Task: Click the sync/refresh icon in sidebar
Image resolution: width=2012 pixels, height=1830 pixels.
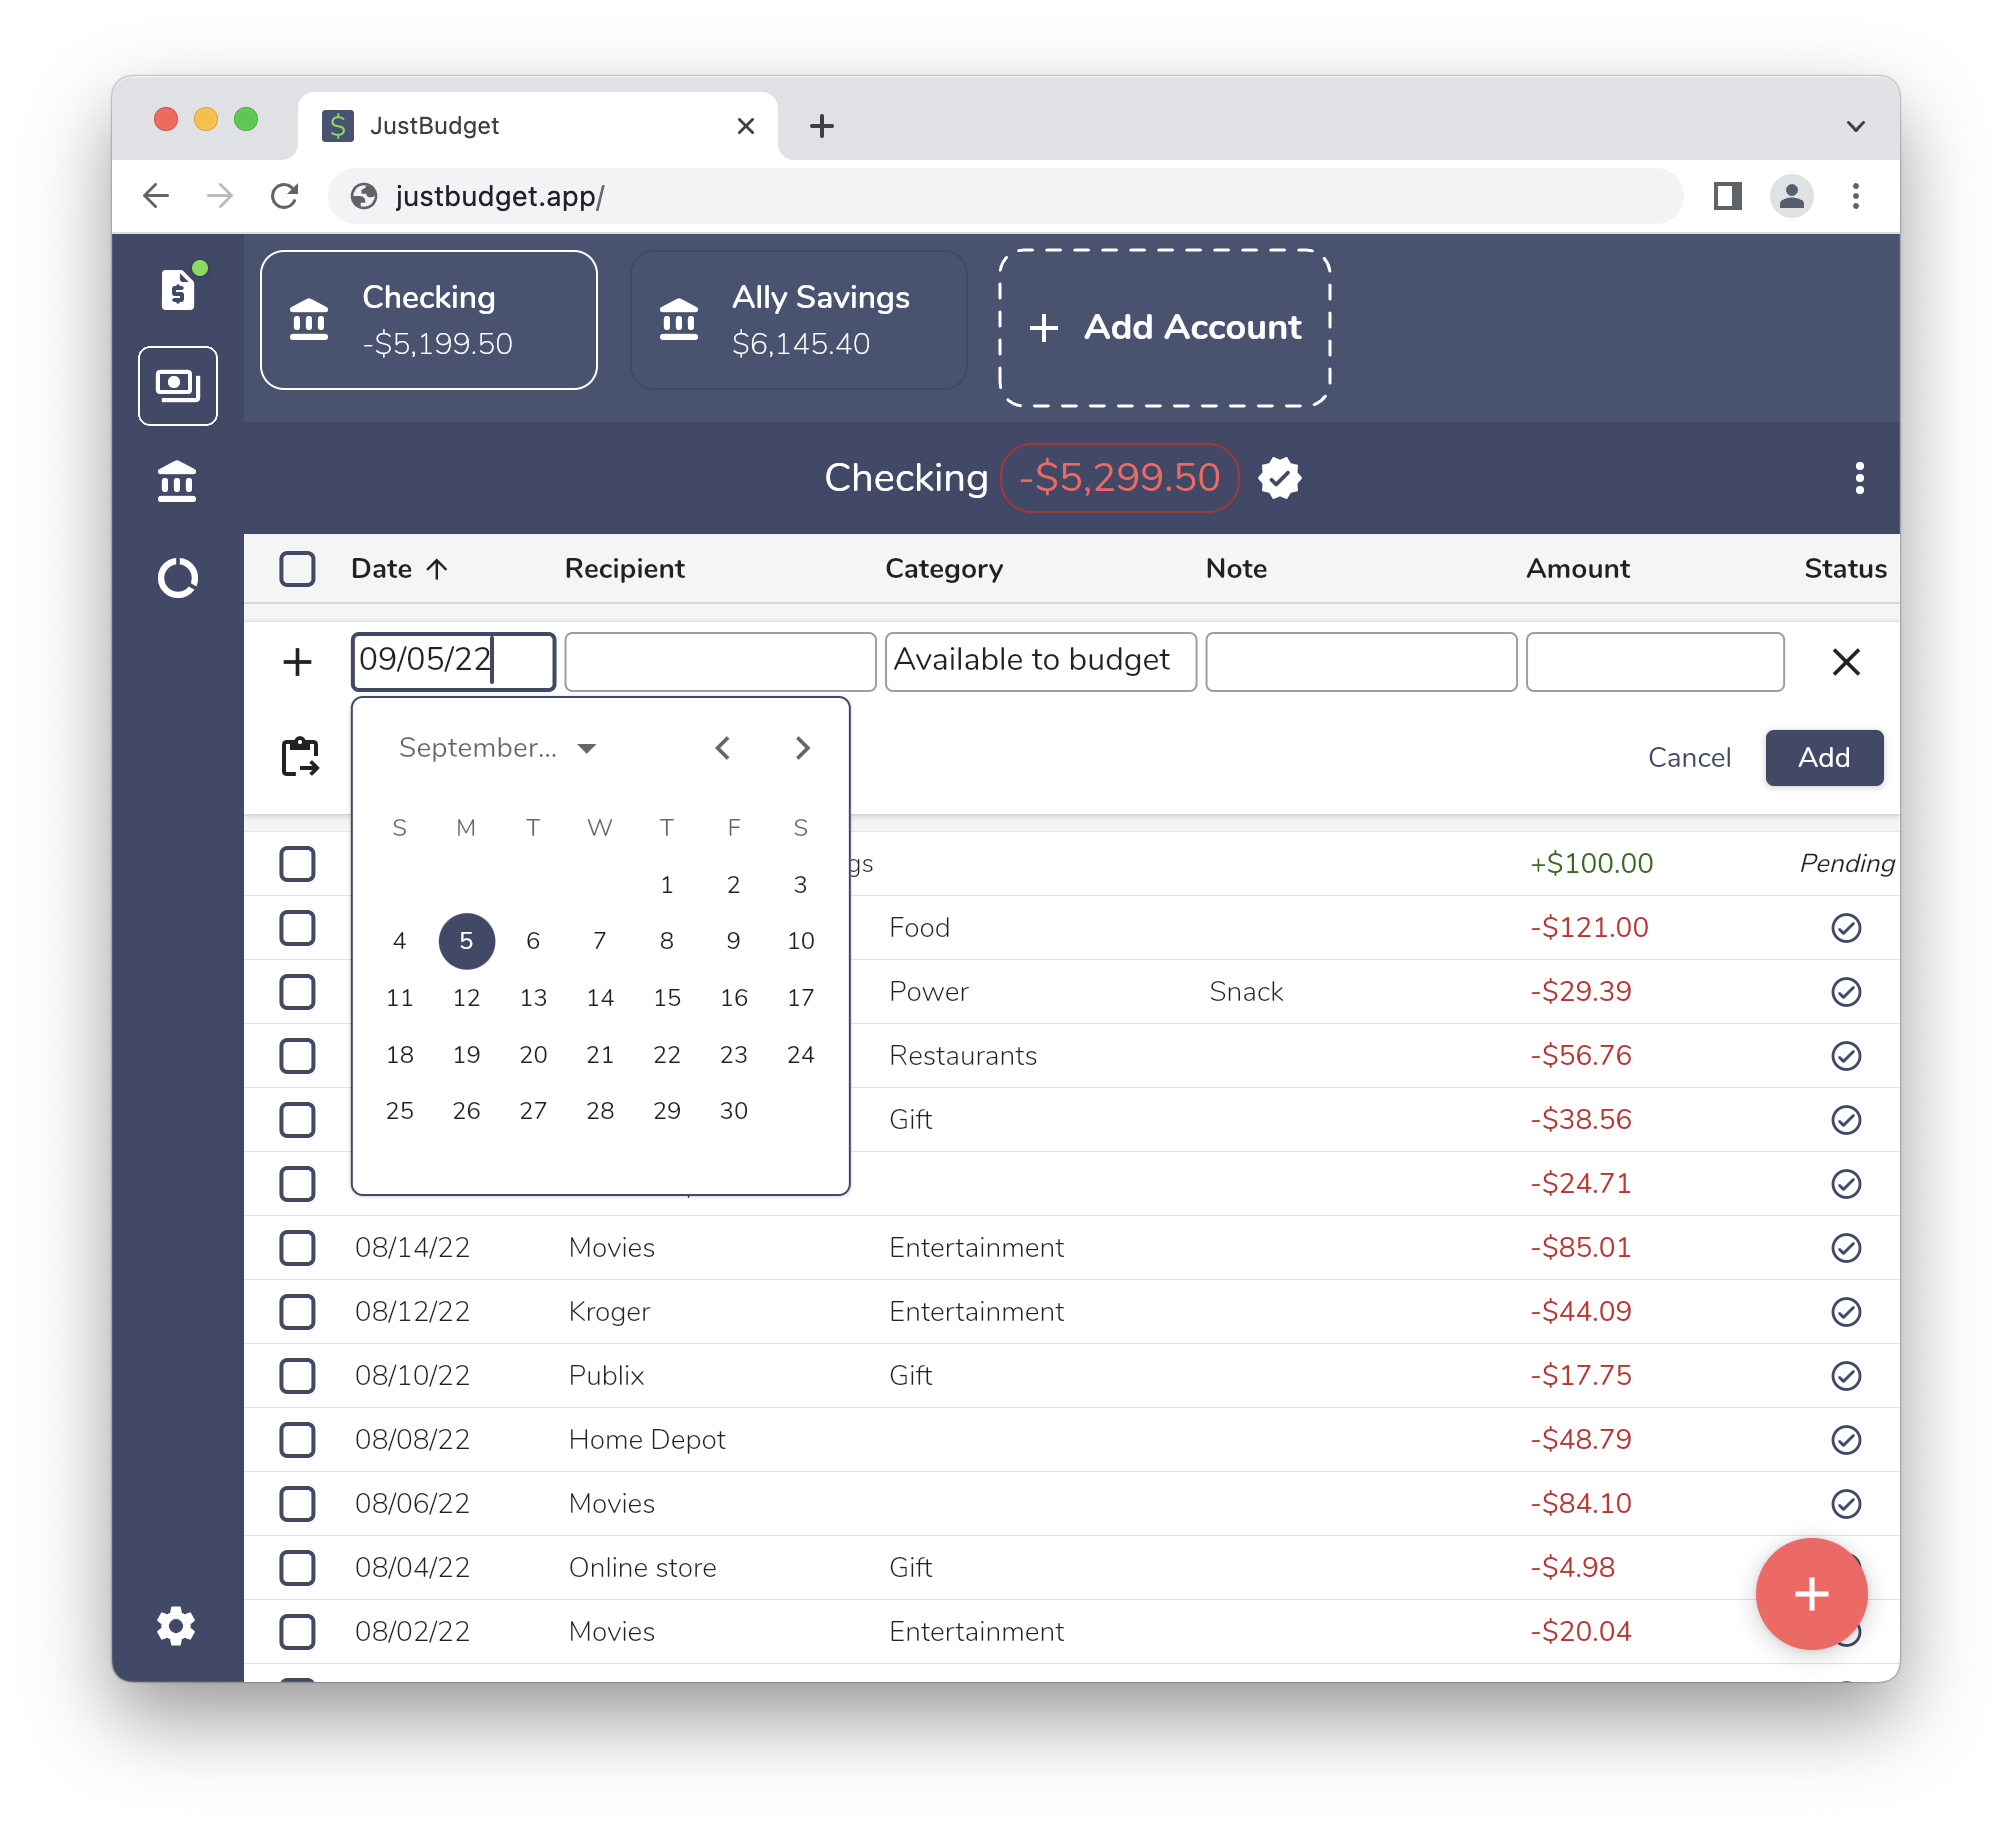Action: pyautogui.click(x=175, y=568)
